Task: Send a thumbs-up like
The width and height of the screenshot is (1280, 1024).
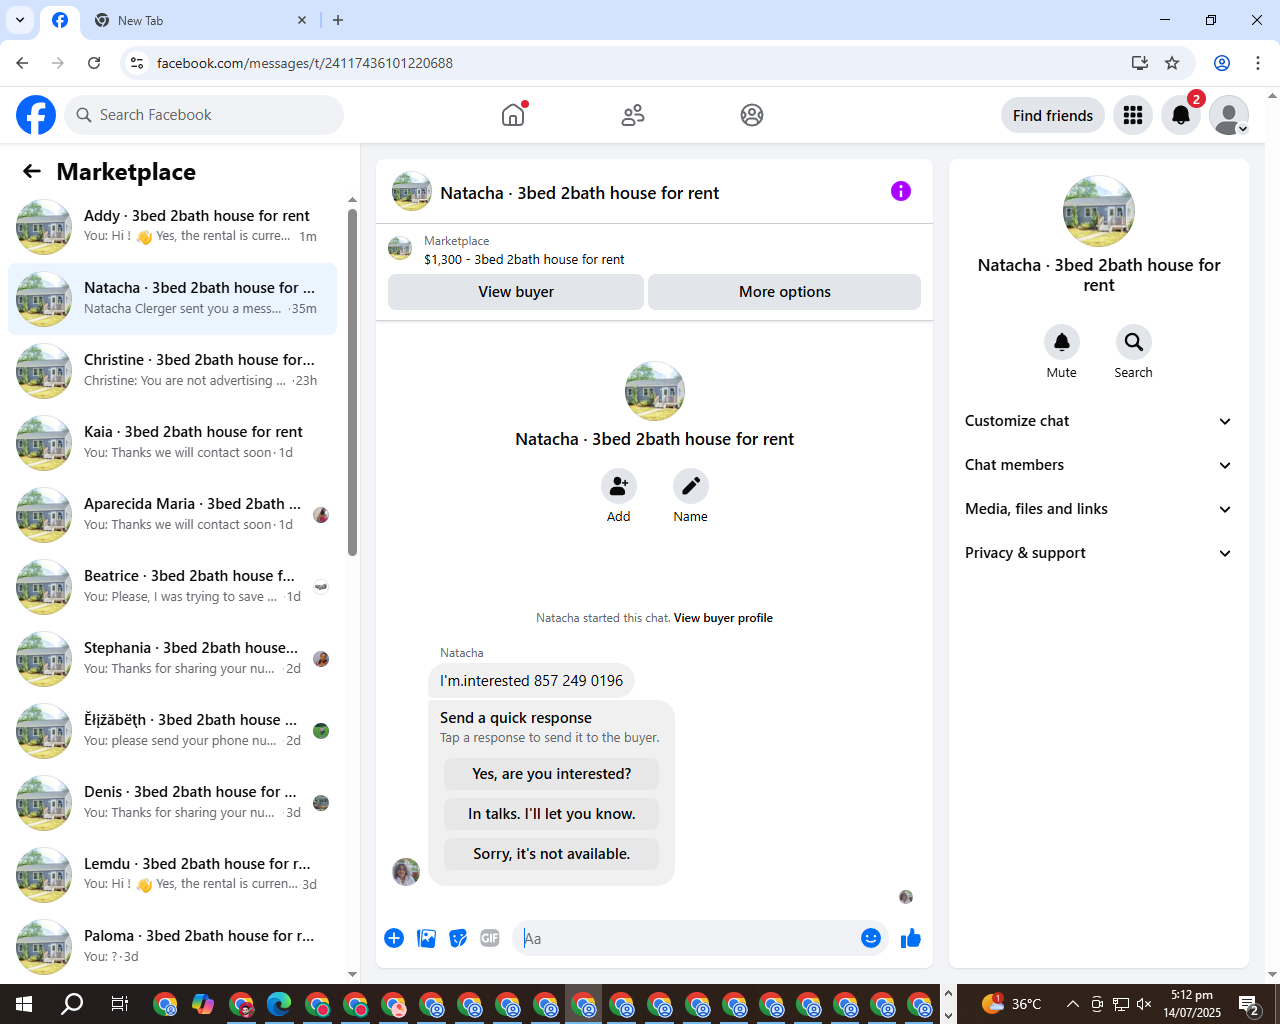Action: 911,938
